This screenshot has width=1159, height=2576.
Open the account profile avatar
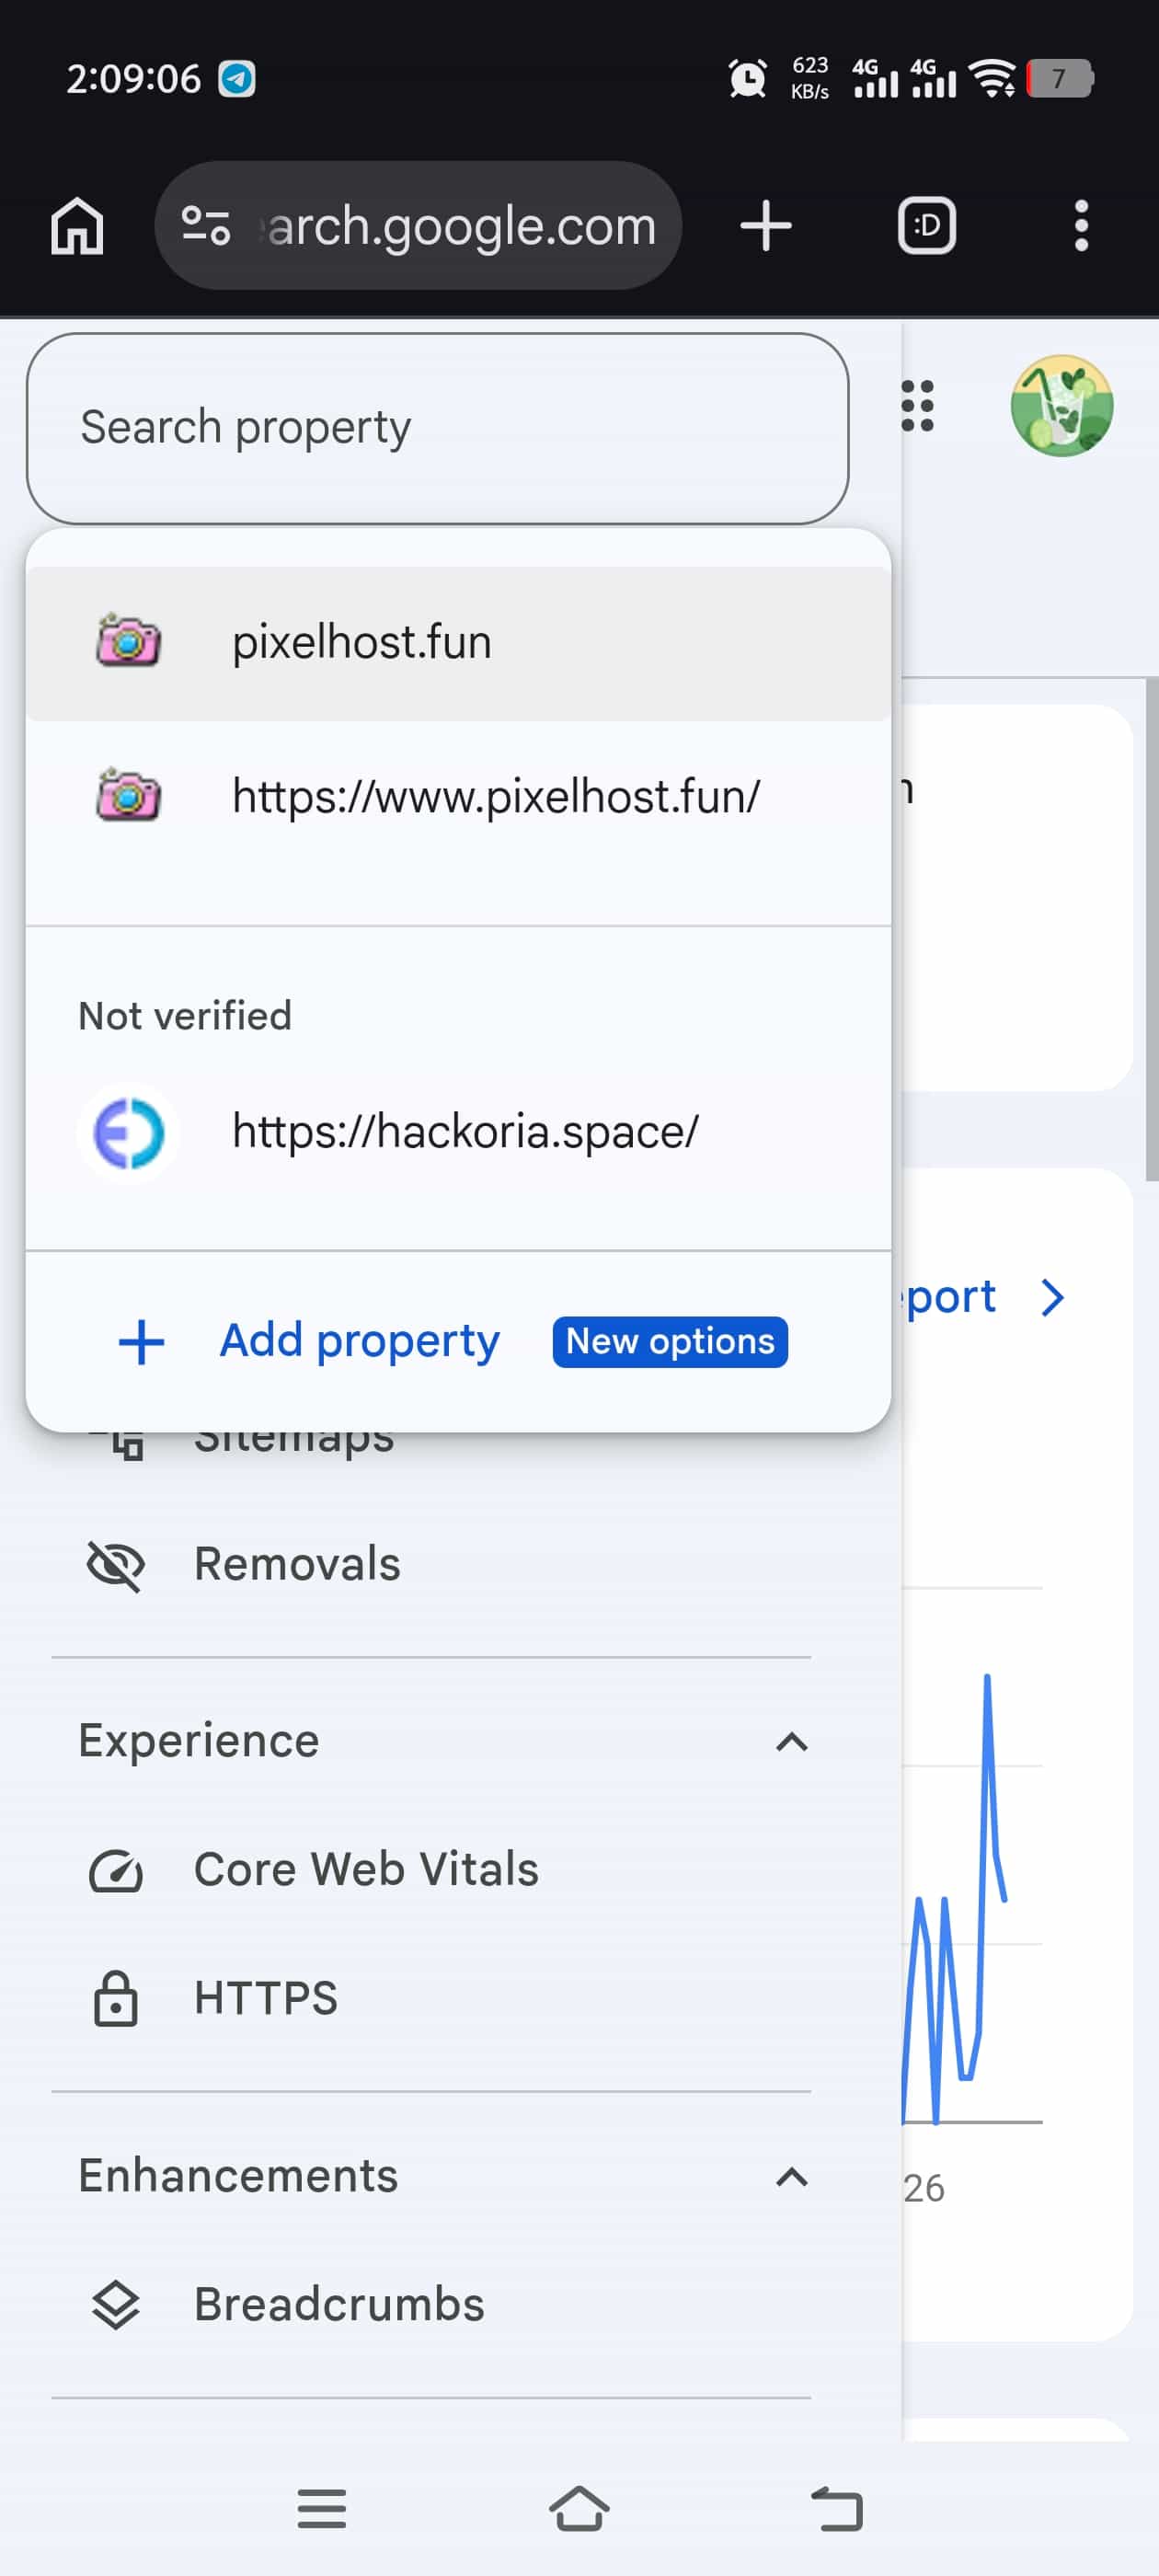pyautogui.click(x=1062, y=406)
